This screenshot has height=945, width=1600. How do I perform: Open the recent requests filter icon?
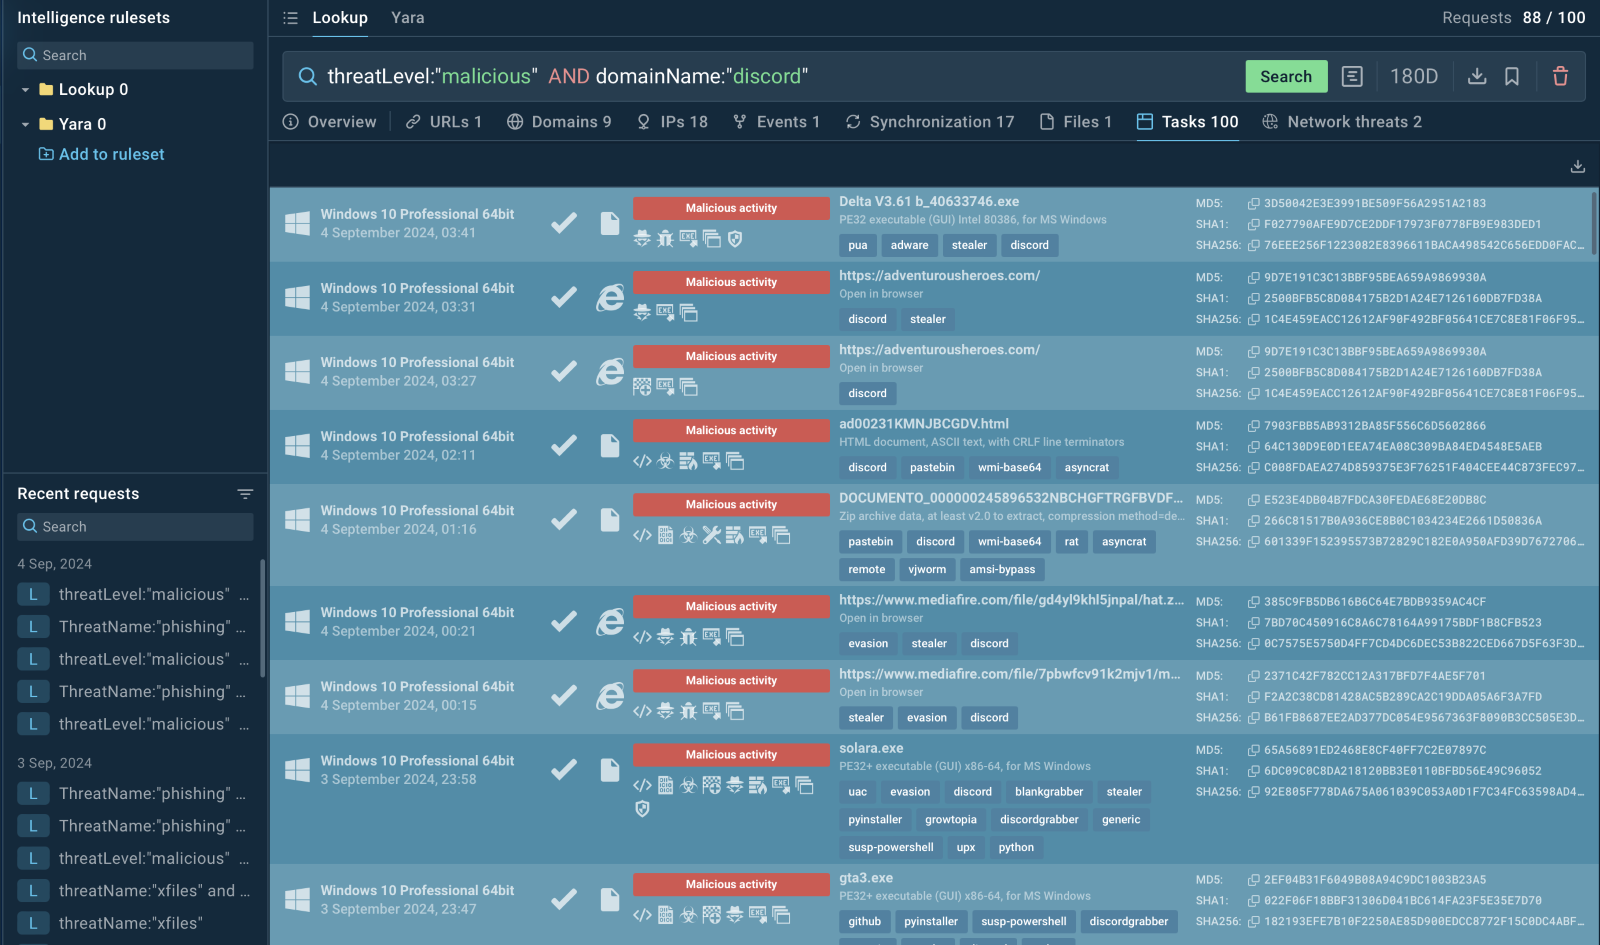(x=245, y=494)
